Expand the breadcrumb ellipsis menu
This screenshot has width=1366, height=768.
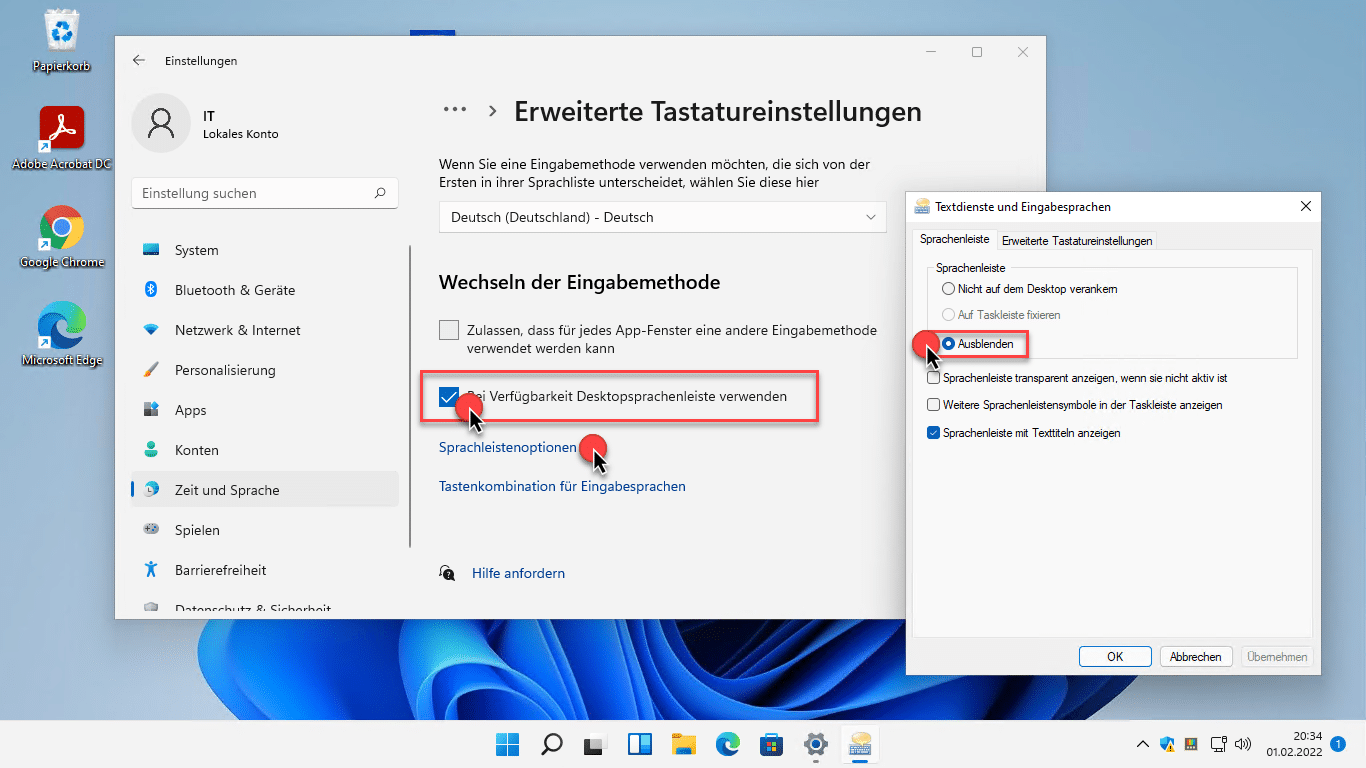tap(455, 110)
